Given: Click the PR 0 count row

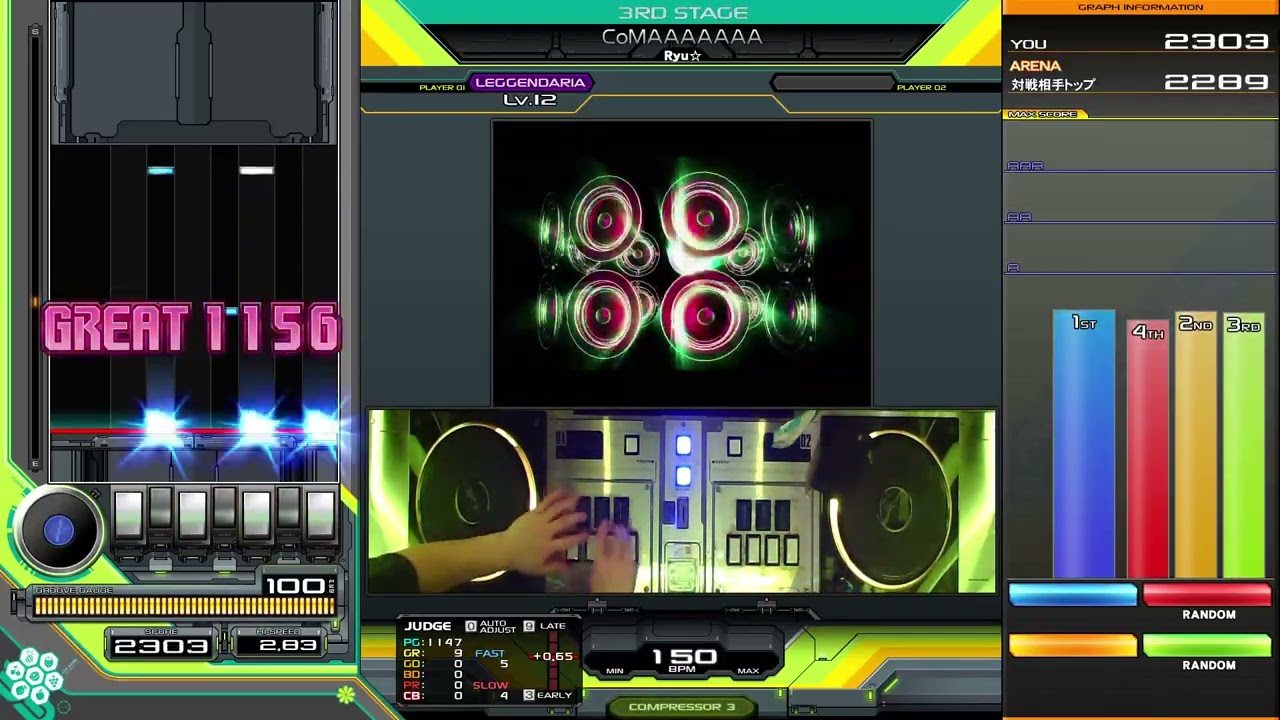Looking at the screenshot, I should point(433,685).
